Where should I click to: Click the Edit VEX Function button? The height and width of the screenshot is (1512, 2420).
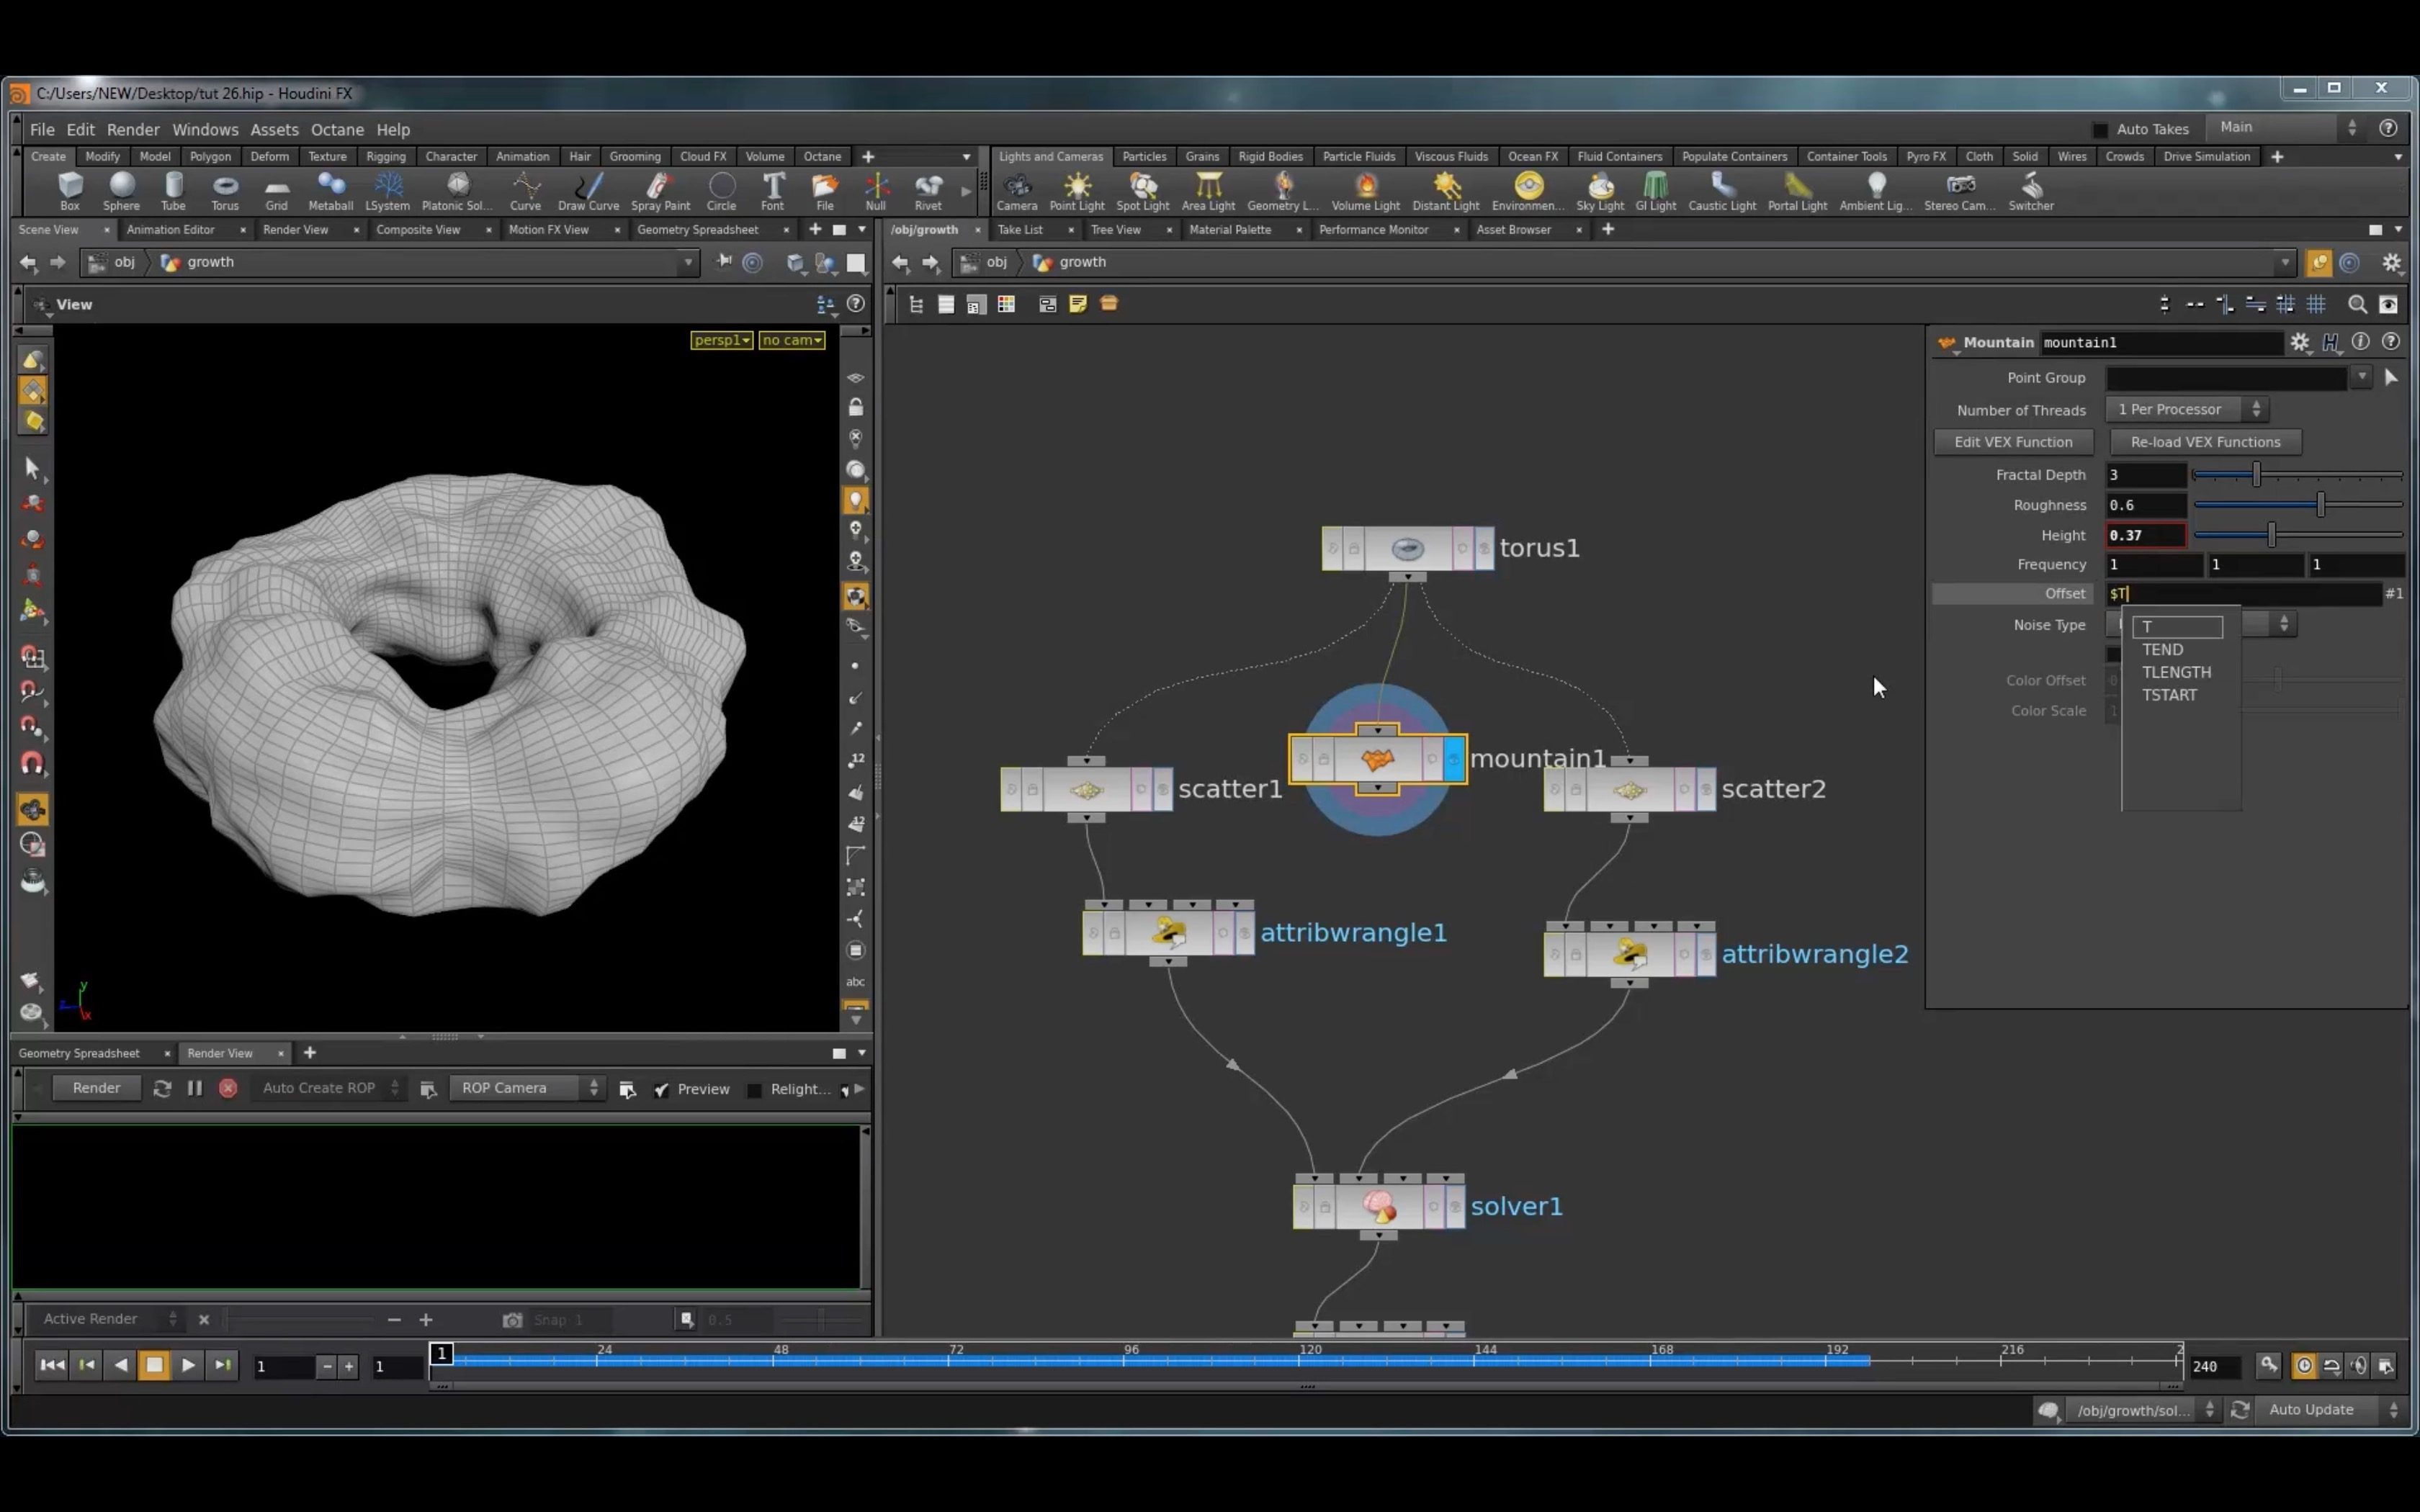(2014, 441)
